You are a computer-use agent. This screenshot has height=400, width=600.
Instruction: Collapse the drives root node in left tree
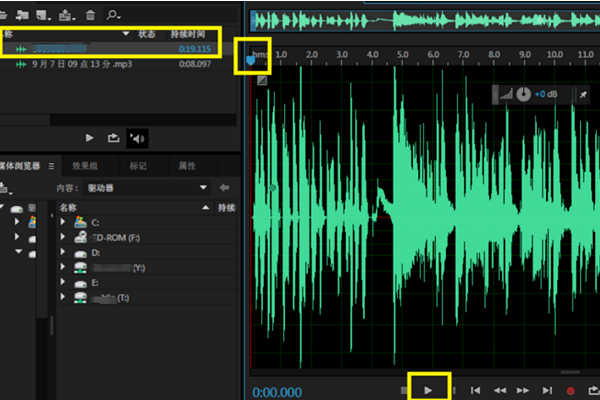(x=2, y=207)
